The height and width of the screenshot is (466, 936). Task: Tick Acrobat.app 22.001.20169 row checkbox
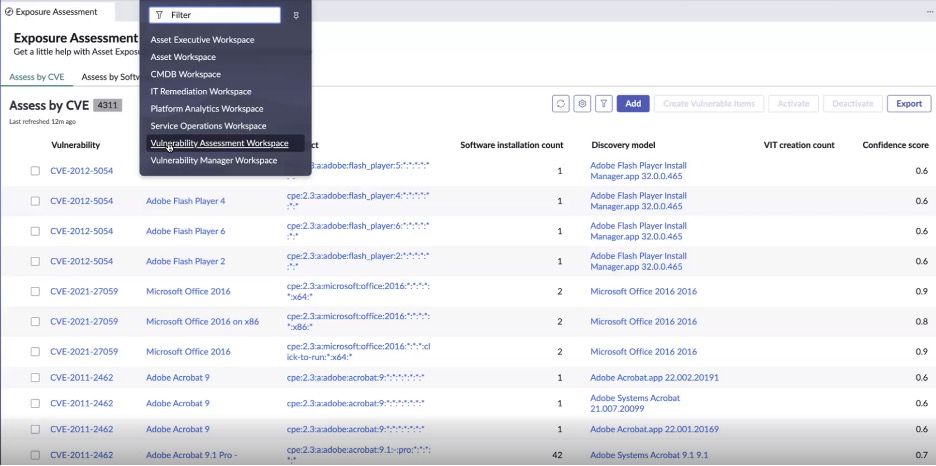coord(35,430)
